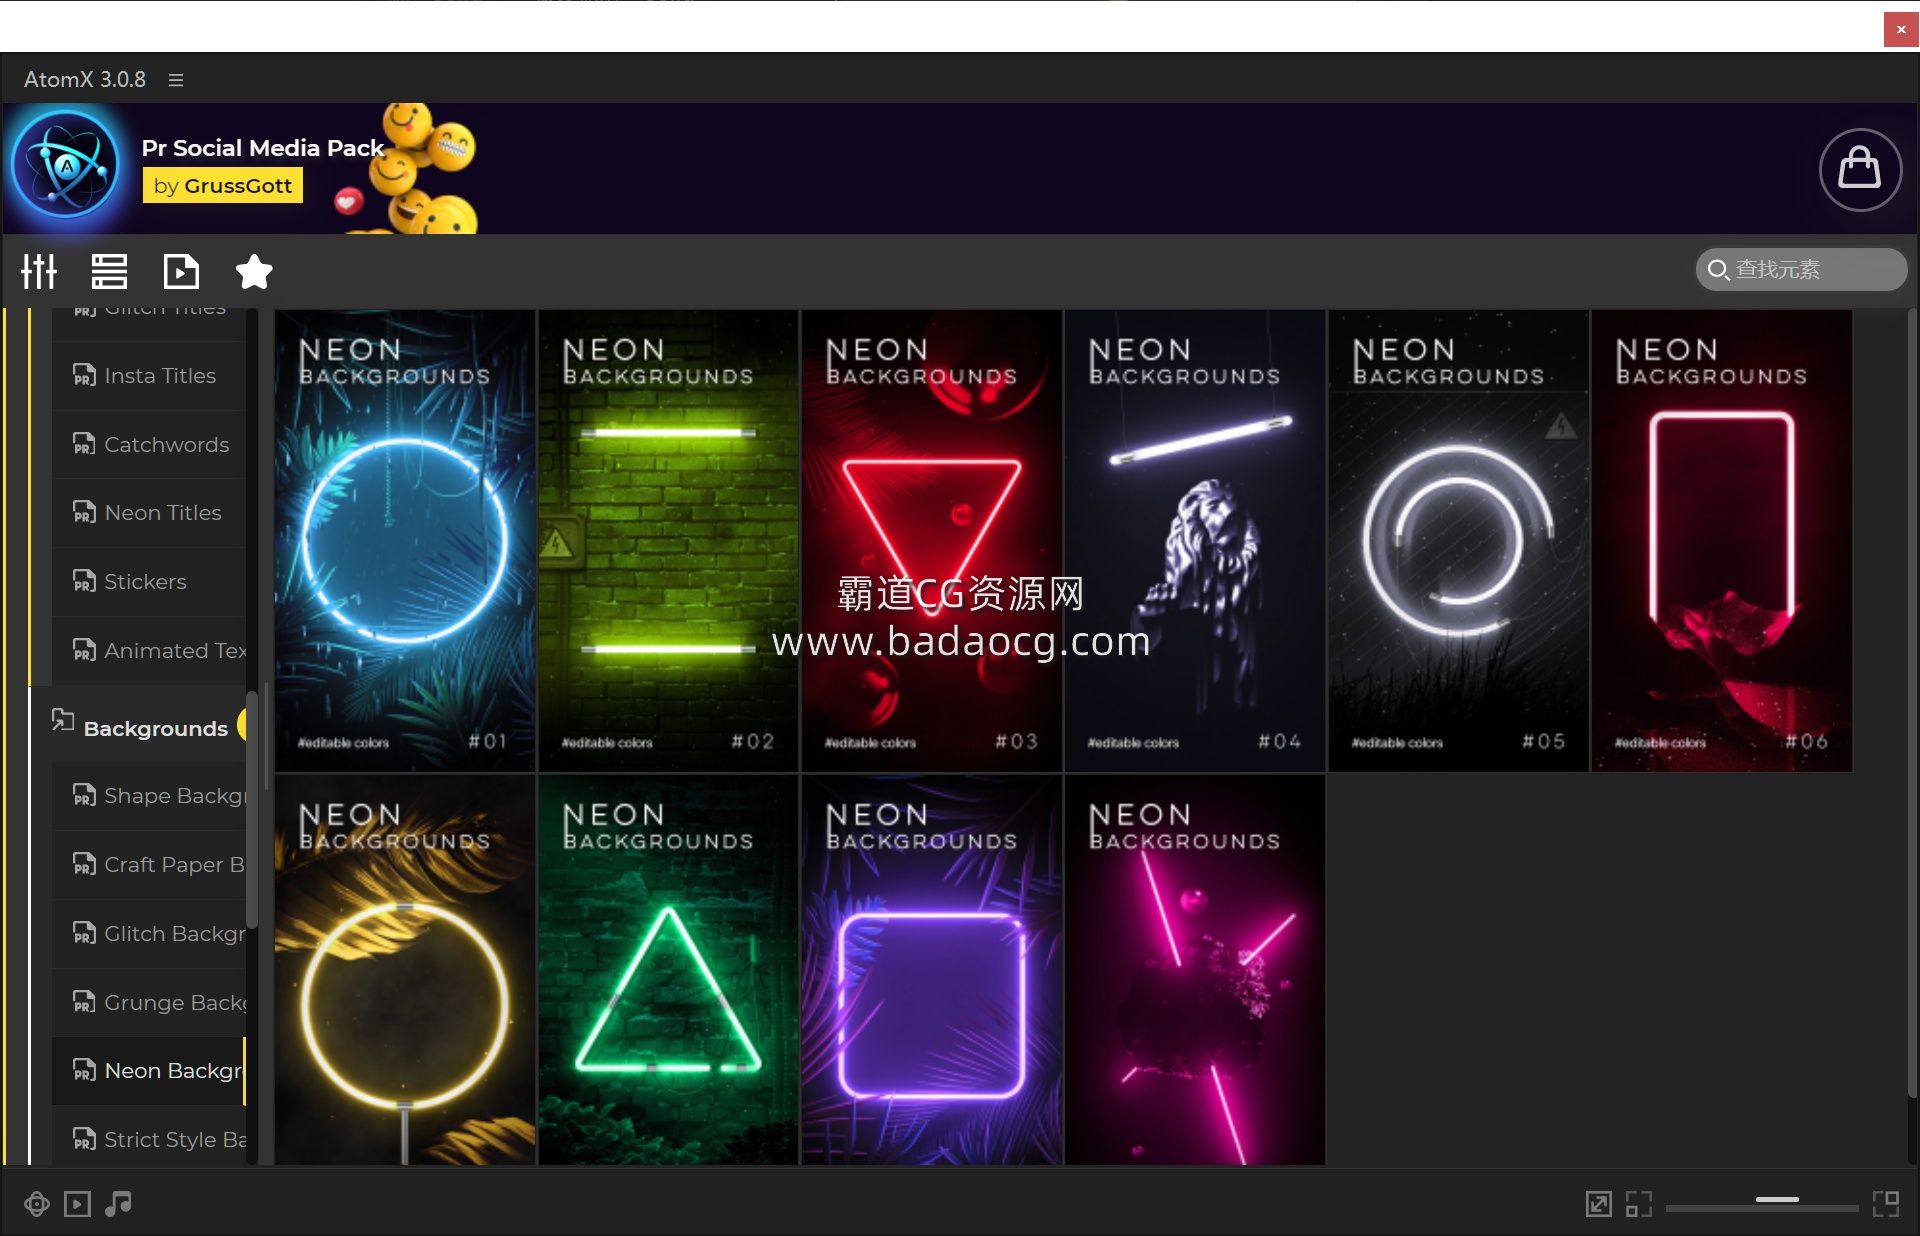This screenshot has width=1920, height=1236.
Task: Click the target icon in bottom bar
Action: tap(37, 1204)
